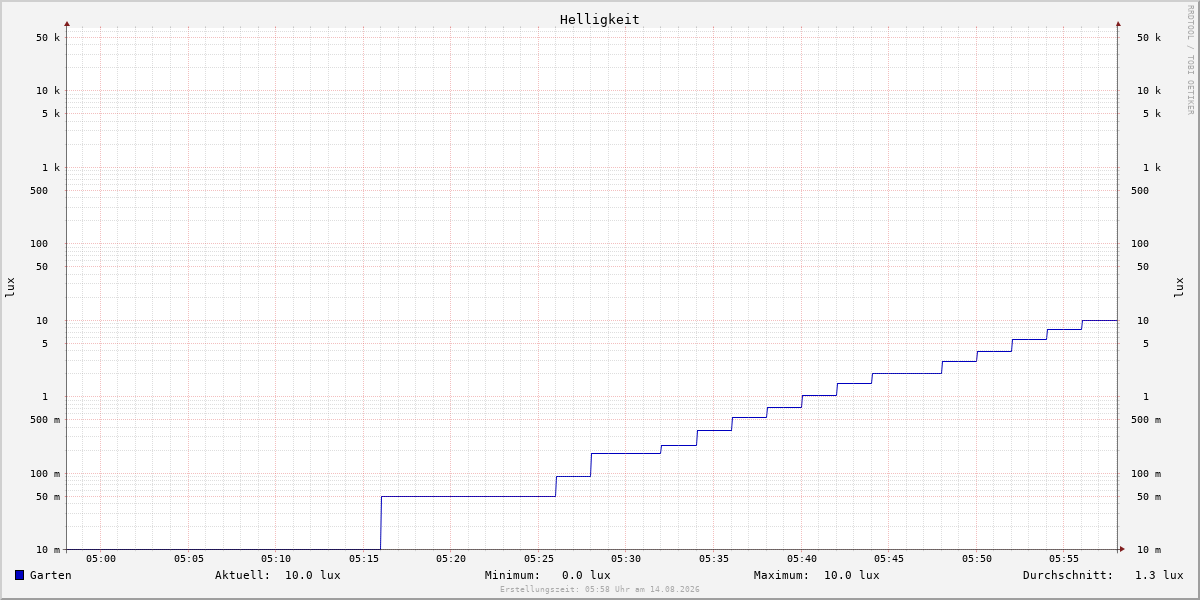
Task: Click the left lux axis title
Action: [10, 288]
